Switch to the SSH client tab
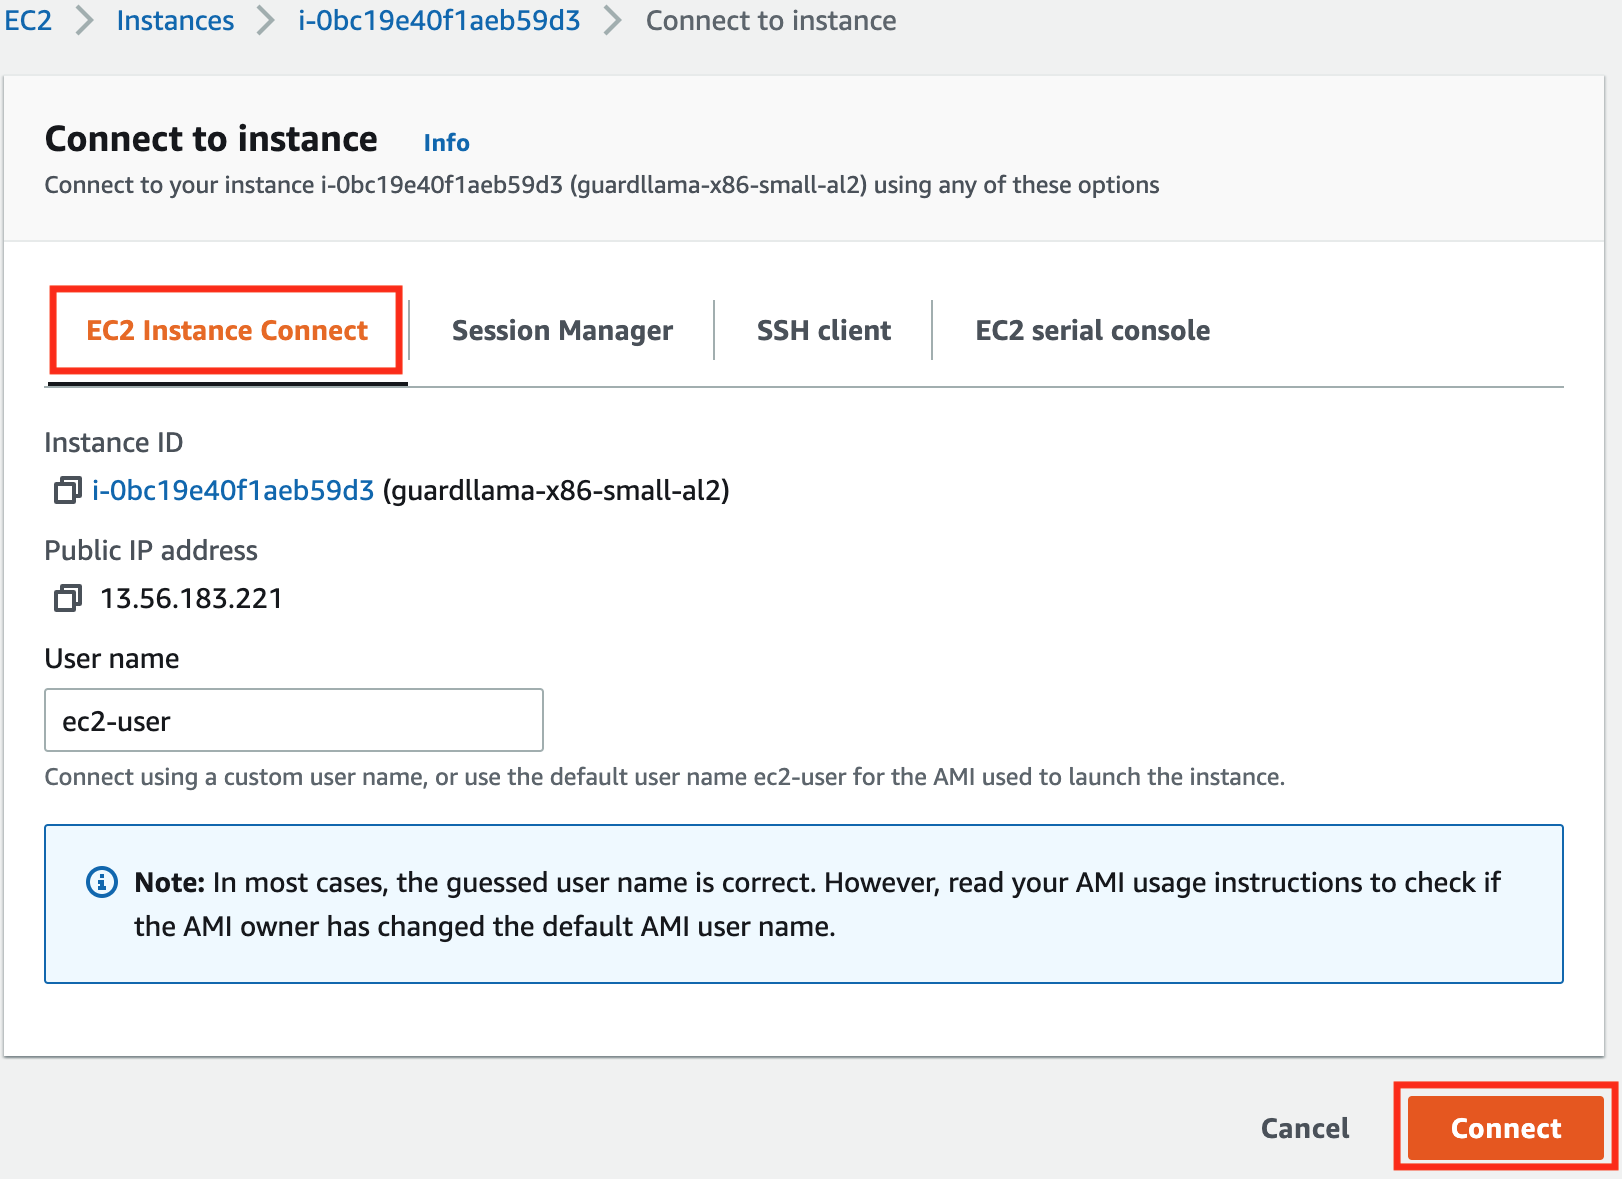This screenshot has height=1179, width=1622. (823, 330)
